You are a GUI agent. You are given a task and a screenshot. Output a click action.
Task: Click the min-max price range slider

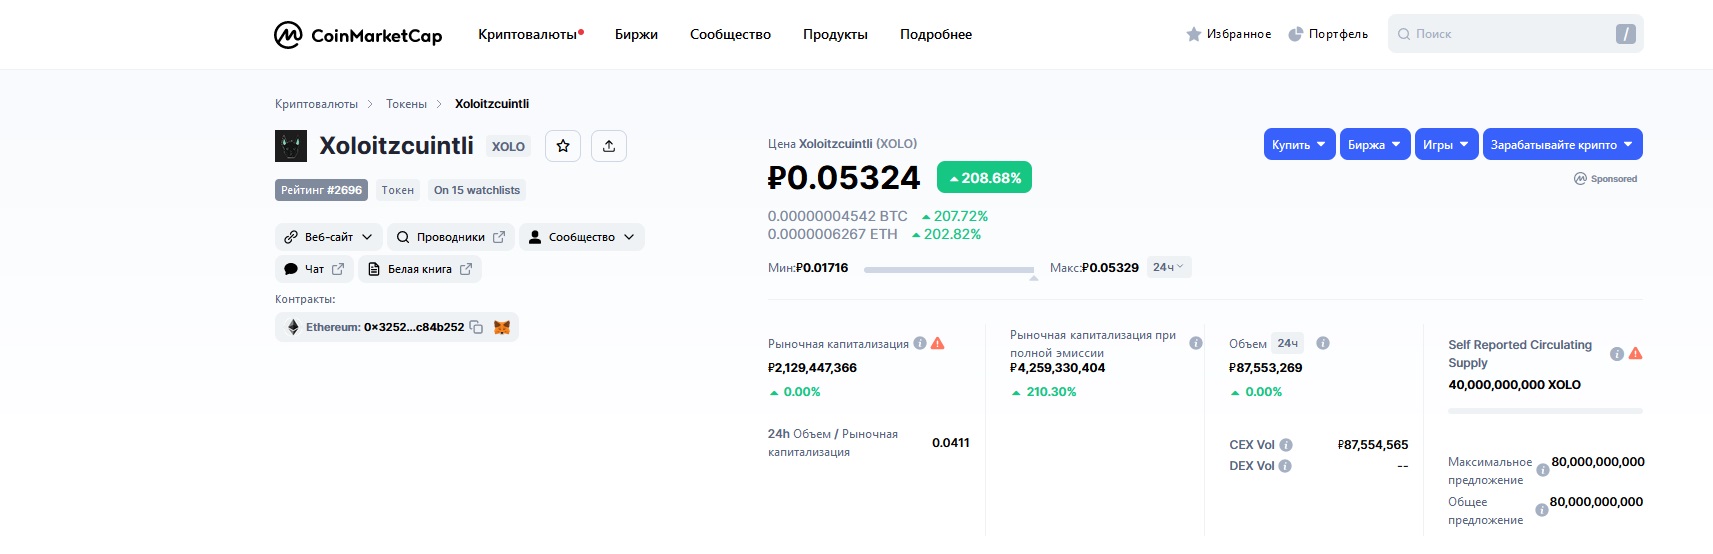tap(949, 270)
